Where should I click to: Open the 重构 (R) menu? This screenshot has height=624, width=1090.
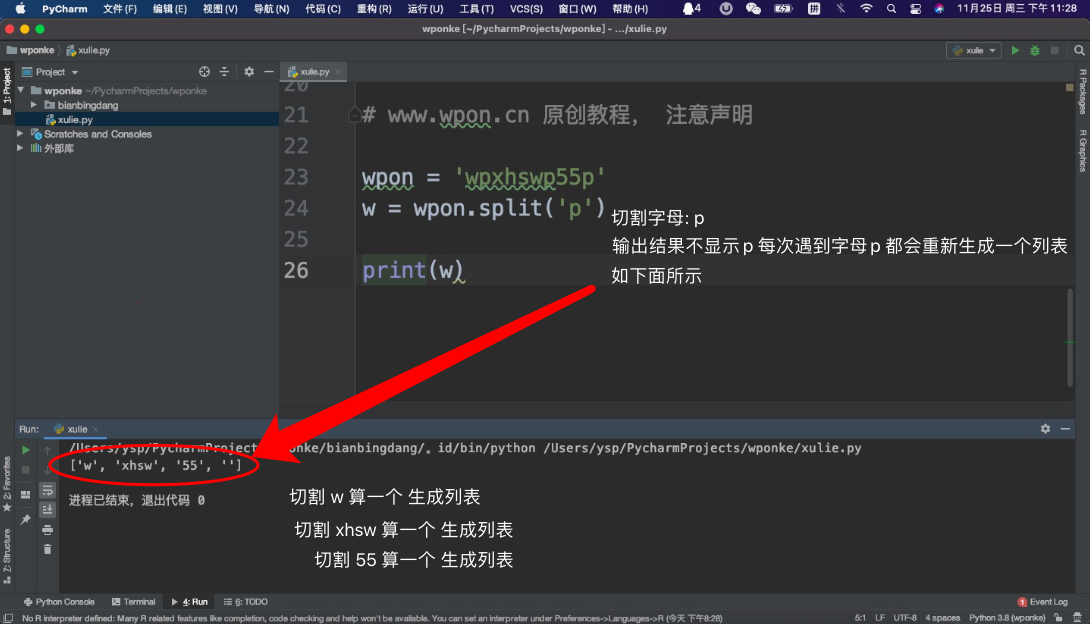click(x=374, y=9)
